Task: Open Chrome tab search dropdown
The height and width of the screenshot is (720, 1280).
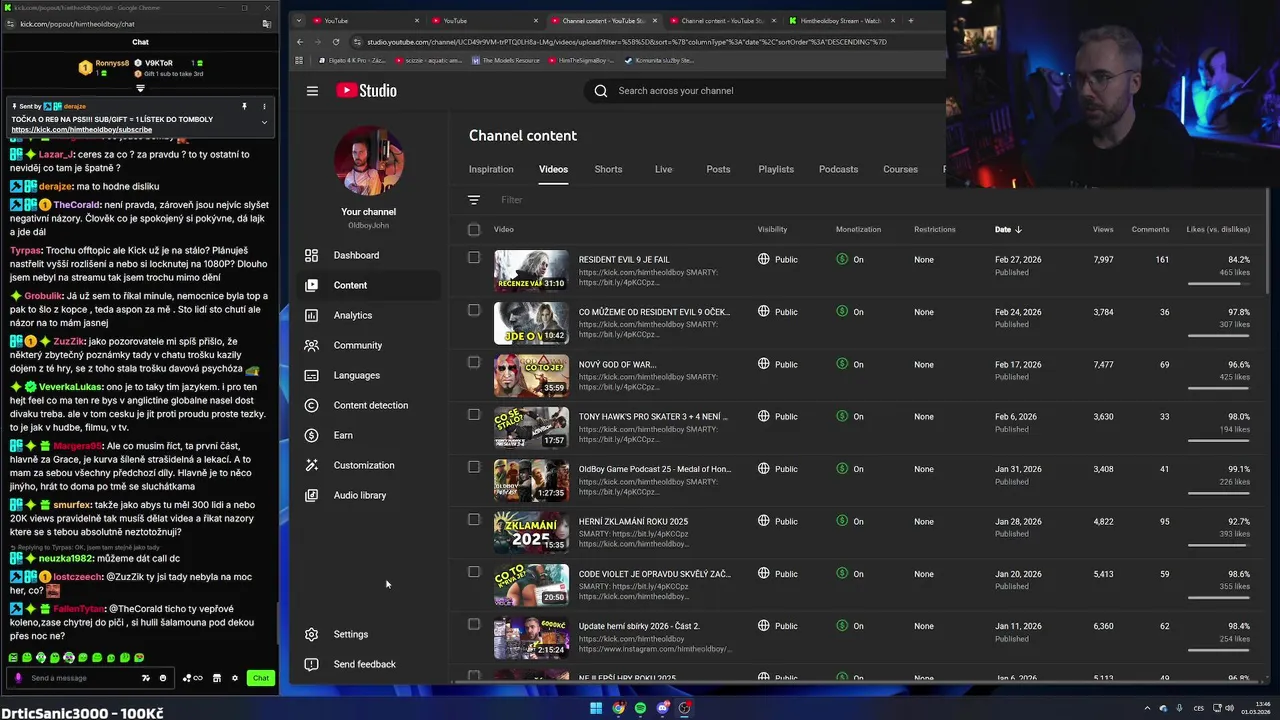Action: tap(298, 20)
